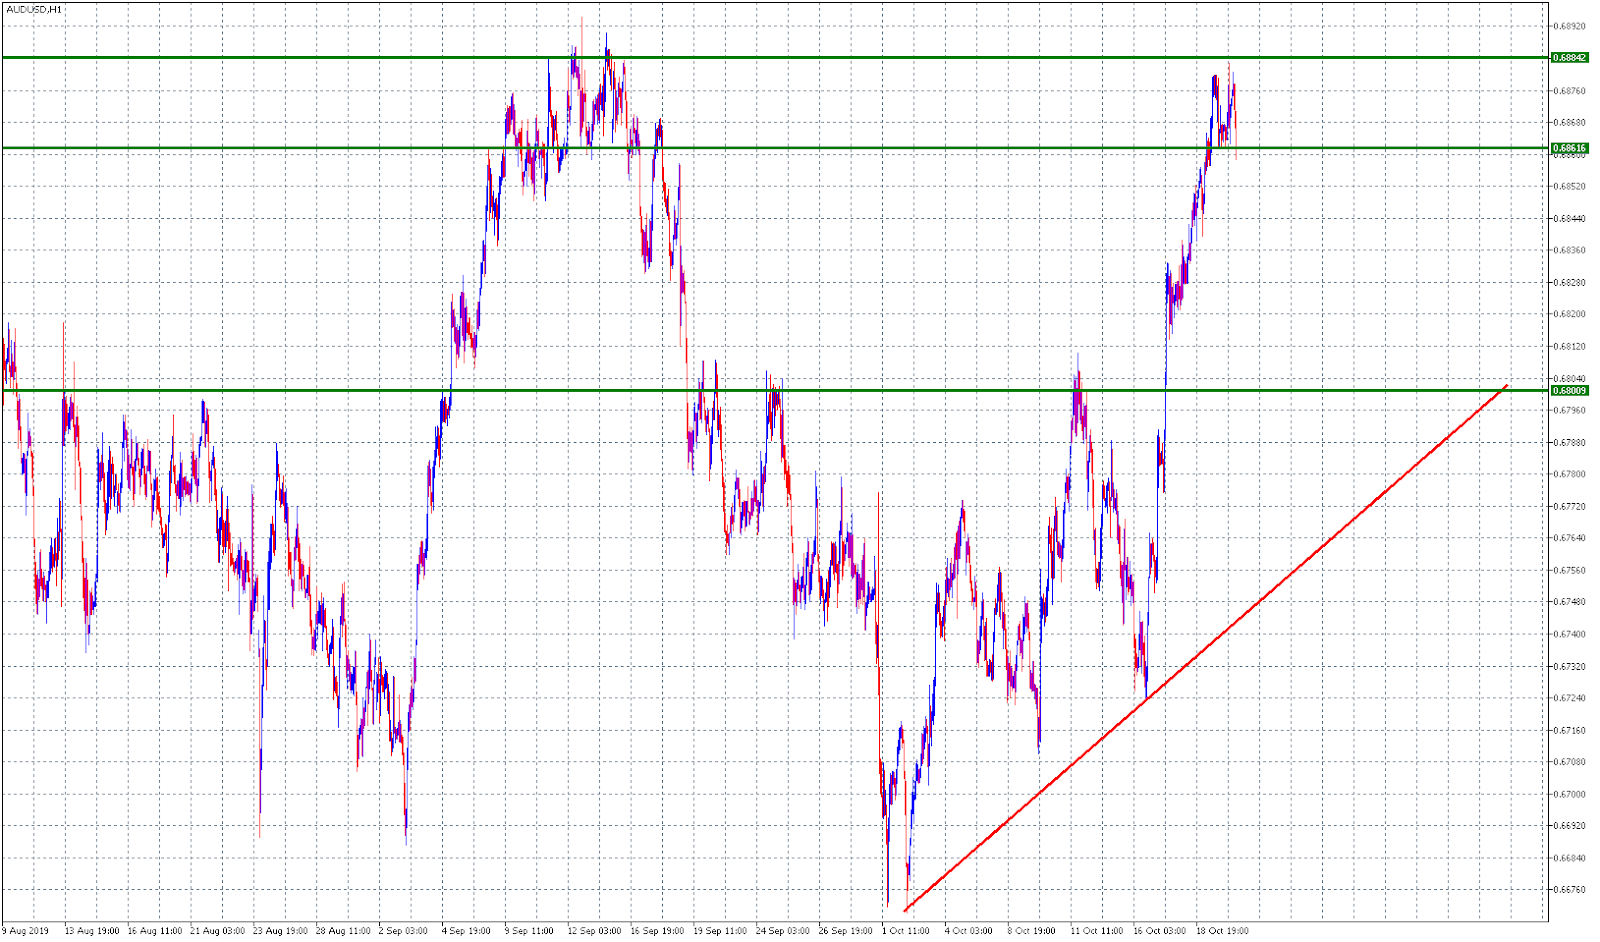Click the 1 Oct 11:00 time label

click(906, 931)
